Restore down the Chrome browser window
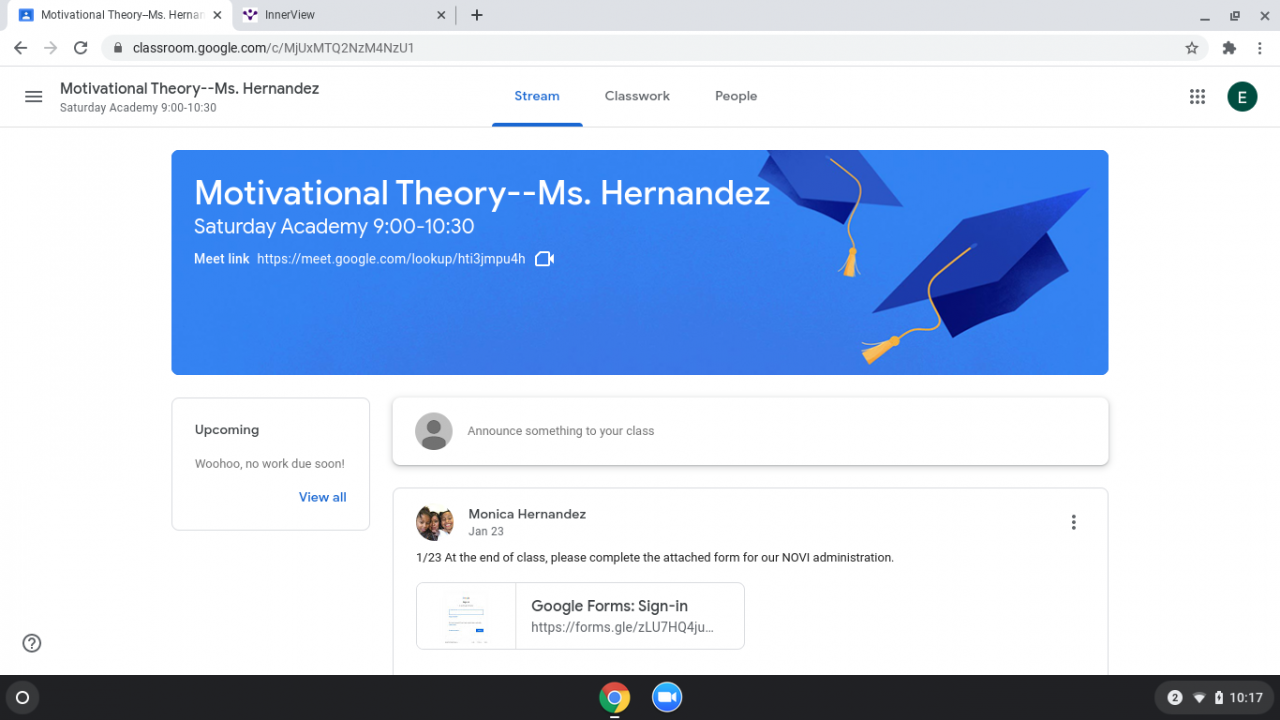Screen dimensions: 1280x720 click(1234, 15)
